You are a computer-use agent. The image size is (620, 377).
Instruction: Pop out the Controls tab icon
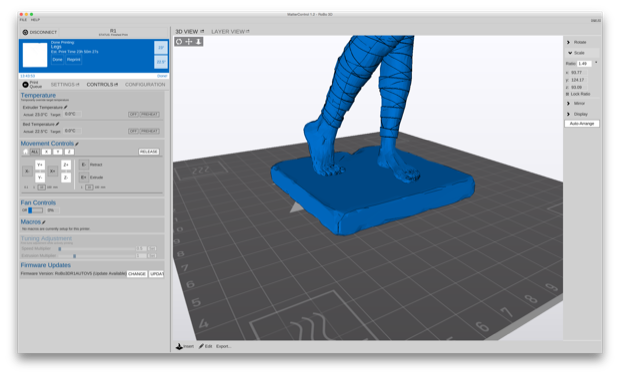116,85
